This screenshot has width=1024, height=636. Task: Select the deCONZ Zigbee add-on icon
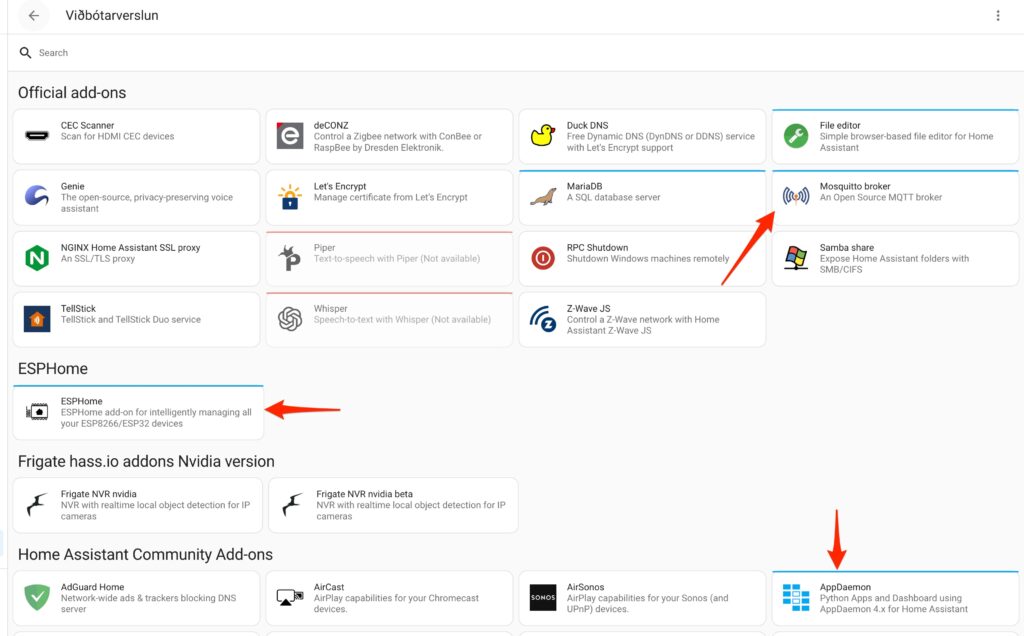tap(290, 135)
